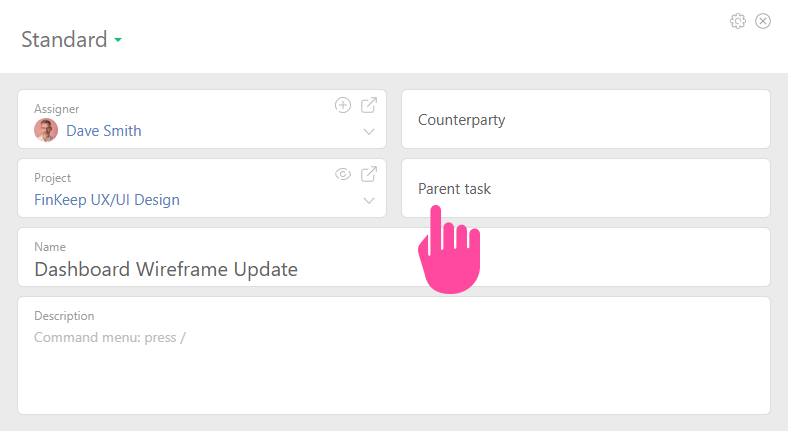This screenshot has width=788, height=431.
Task: Edit the name Dashboard Wireframe Update
Action: point(166,269)
